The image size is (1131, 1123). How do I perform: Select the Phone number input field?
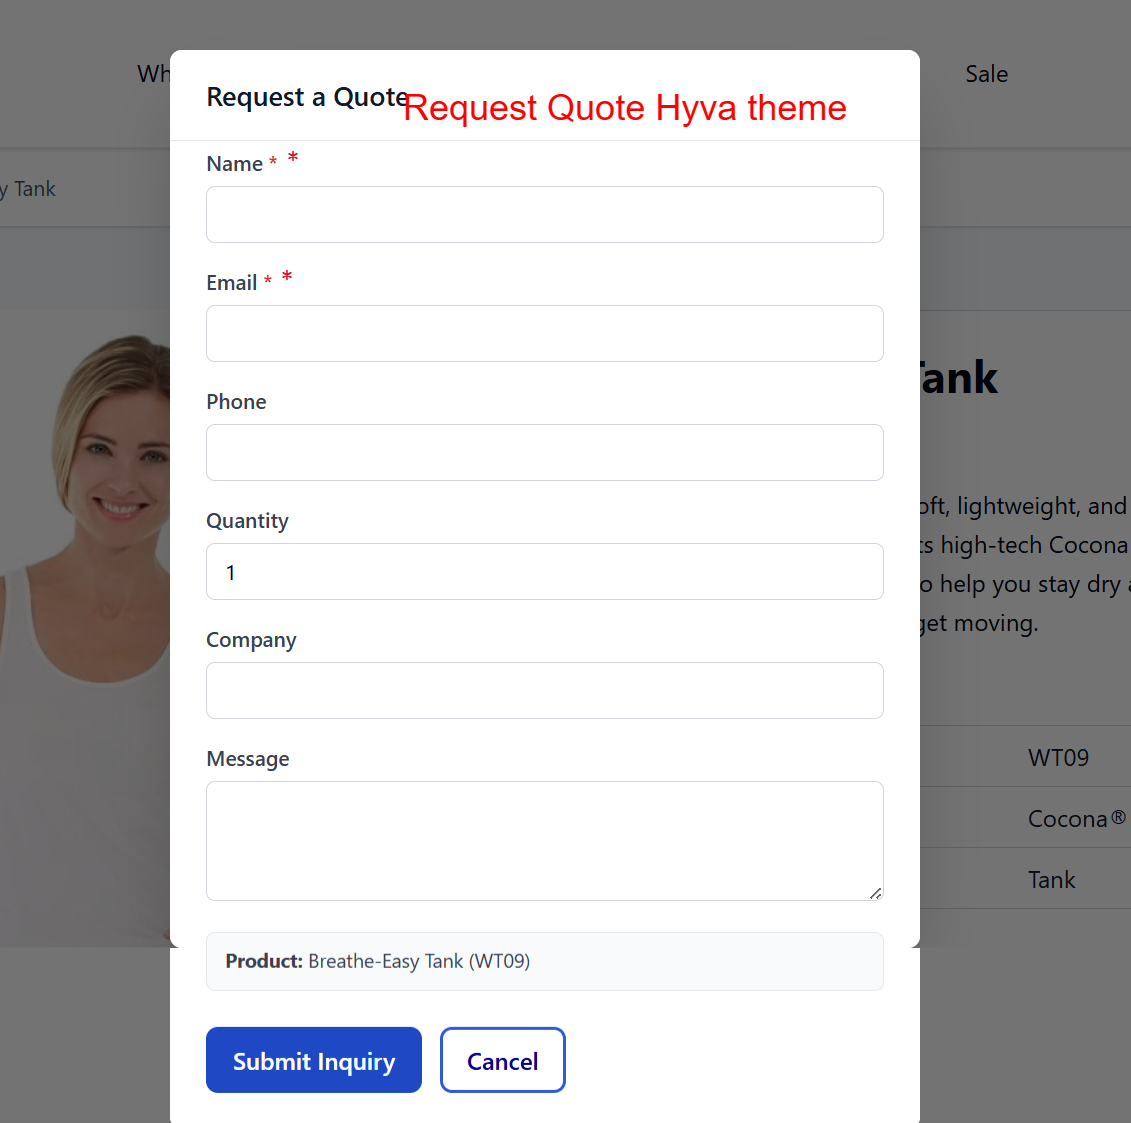[544, 452]
